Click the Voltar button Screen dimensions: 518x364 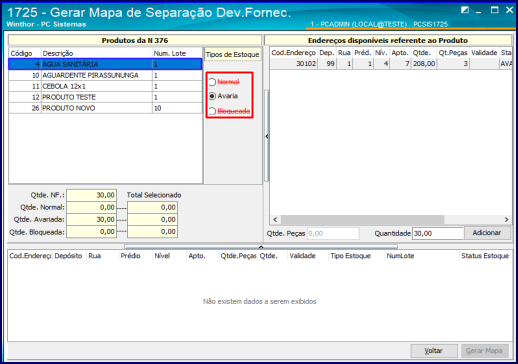coord(434,351)
